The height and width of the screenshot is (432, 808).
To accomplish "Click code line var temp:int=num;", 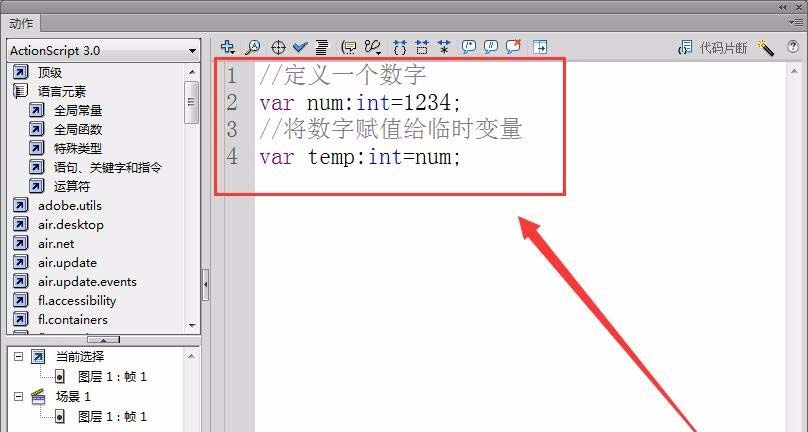I will click(359, 157).
